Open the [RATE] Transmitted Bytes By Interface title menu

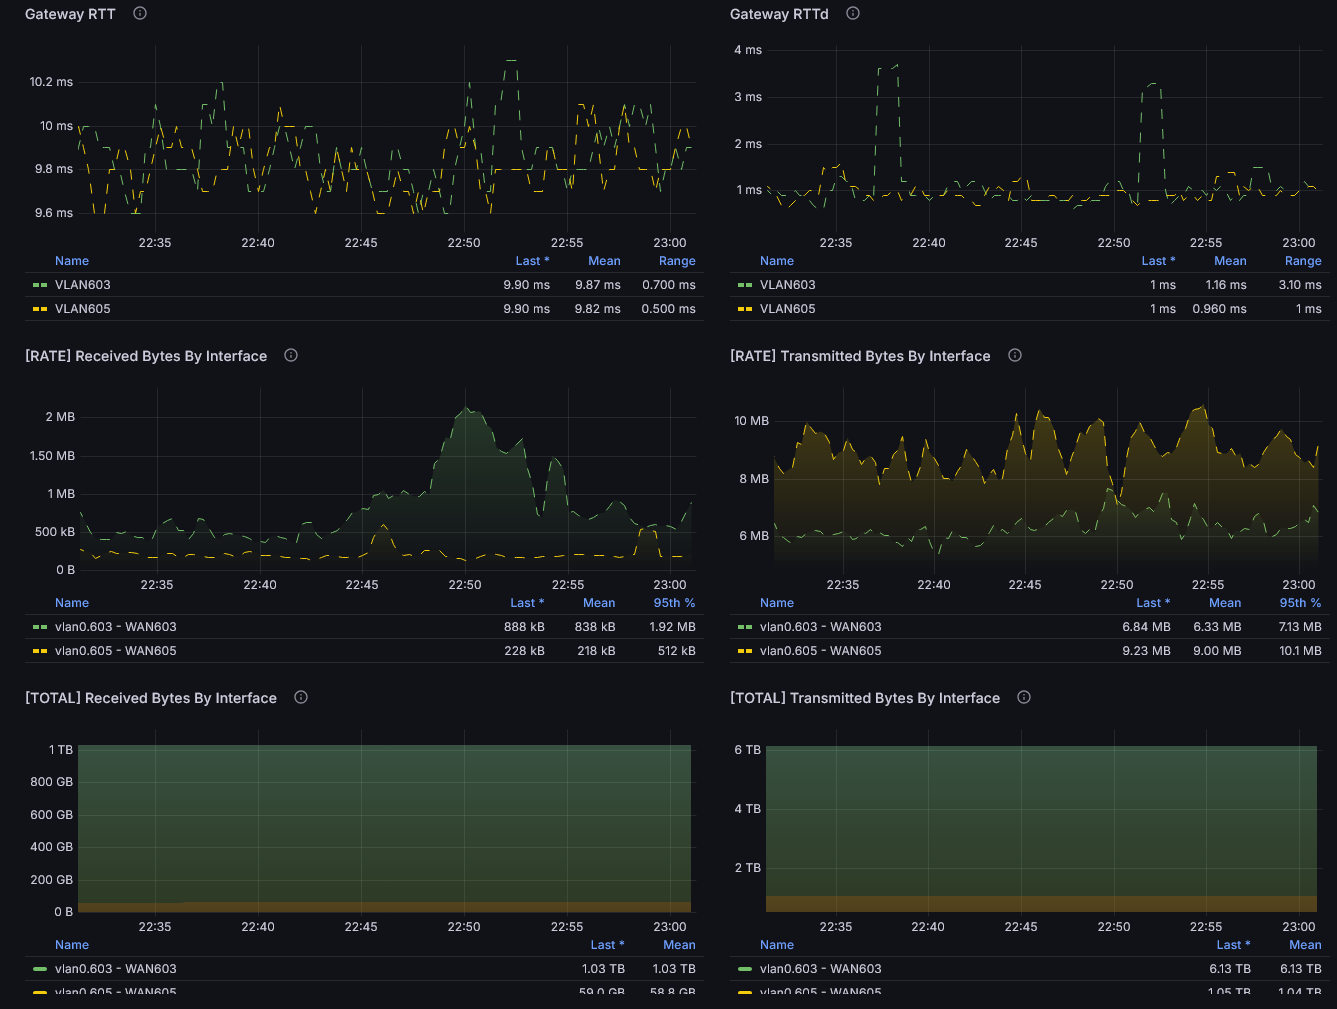pyautogui.click(x=860, y=356)
